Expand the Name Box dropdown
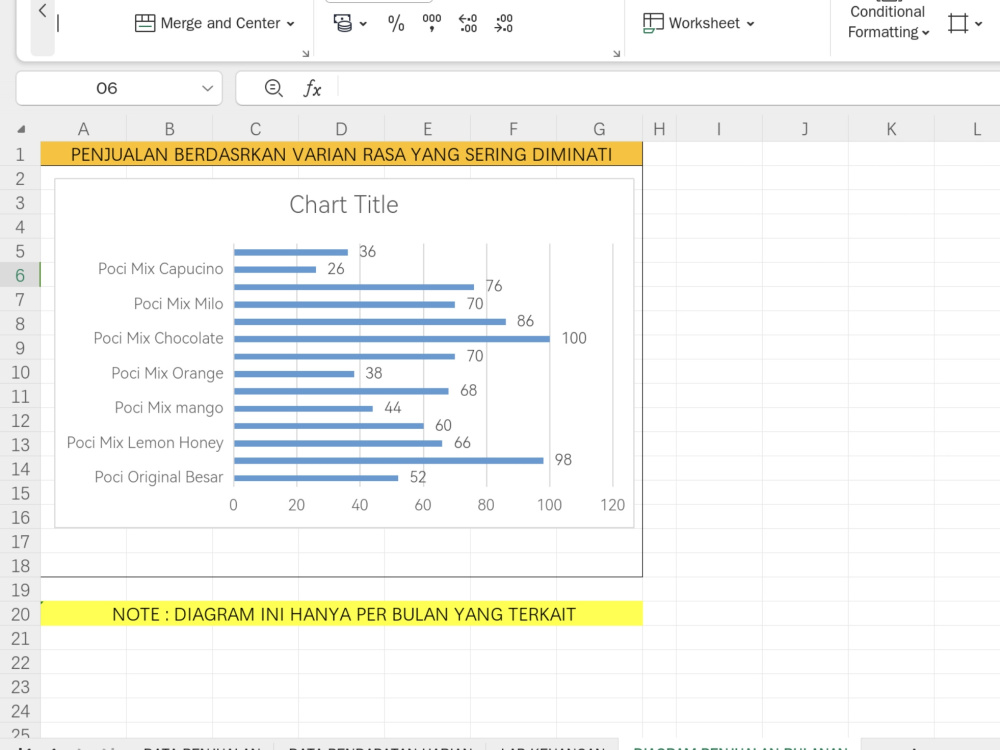1000x750 pixels. [207, 88]
